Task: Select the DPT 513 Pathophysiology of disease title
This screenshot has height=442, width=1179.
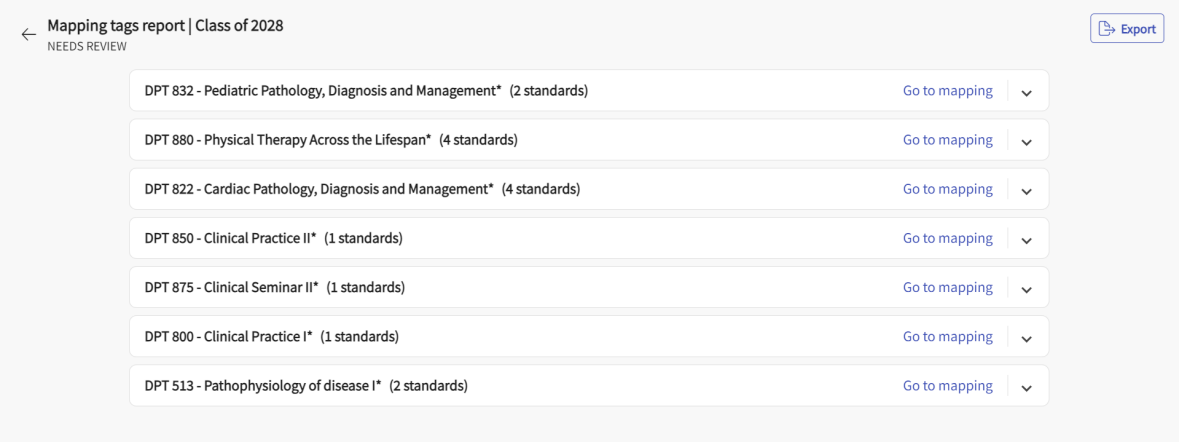Action: coord(263,386)
